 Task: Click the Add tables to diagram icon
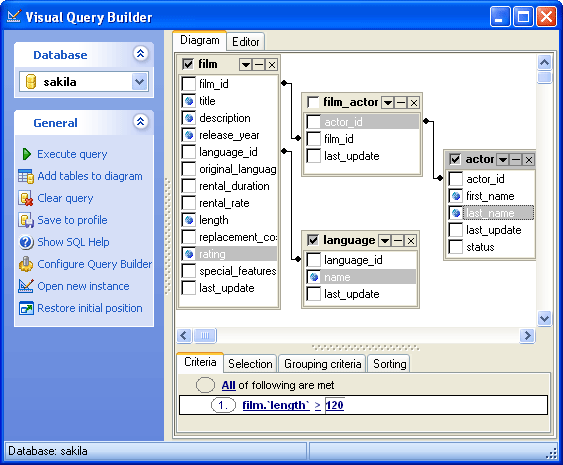(26, 176)
